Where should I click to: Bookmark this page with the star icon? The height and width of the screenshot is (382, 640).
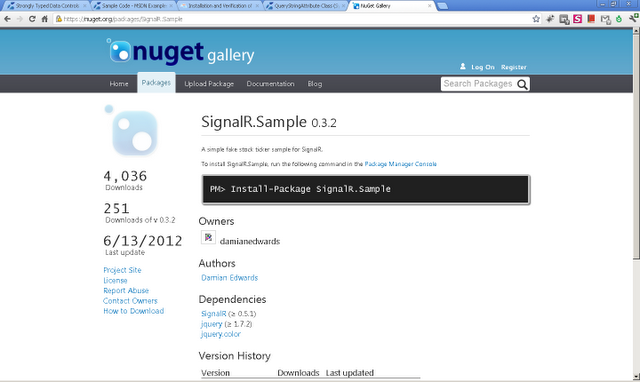tap(536, 19)
